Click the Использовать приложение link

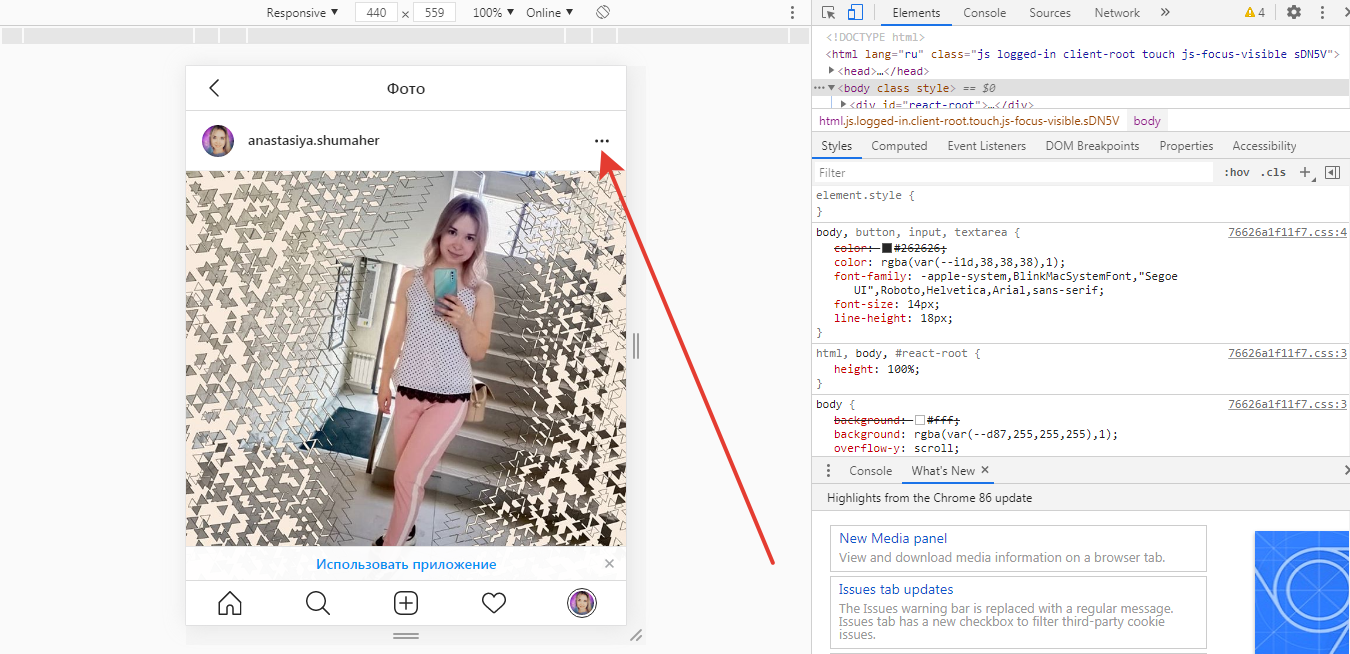[x=406, y=564]
